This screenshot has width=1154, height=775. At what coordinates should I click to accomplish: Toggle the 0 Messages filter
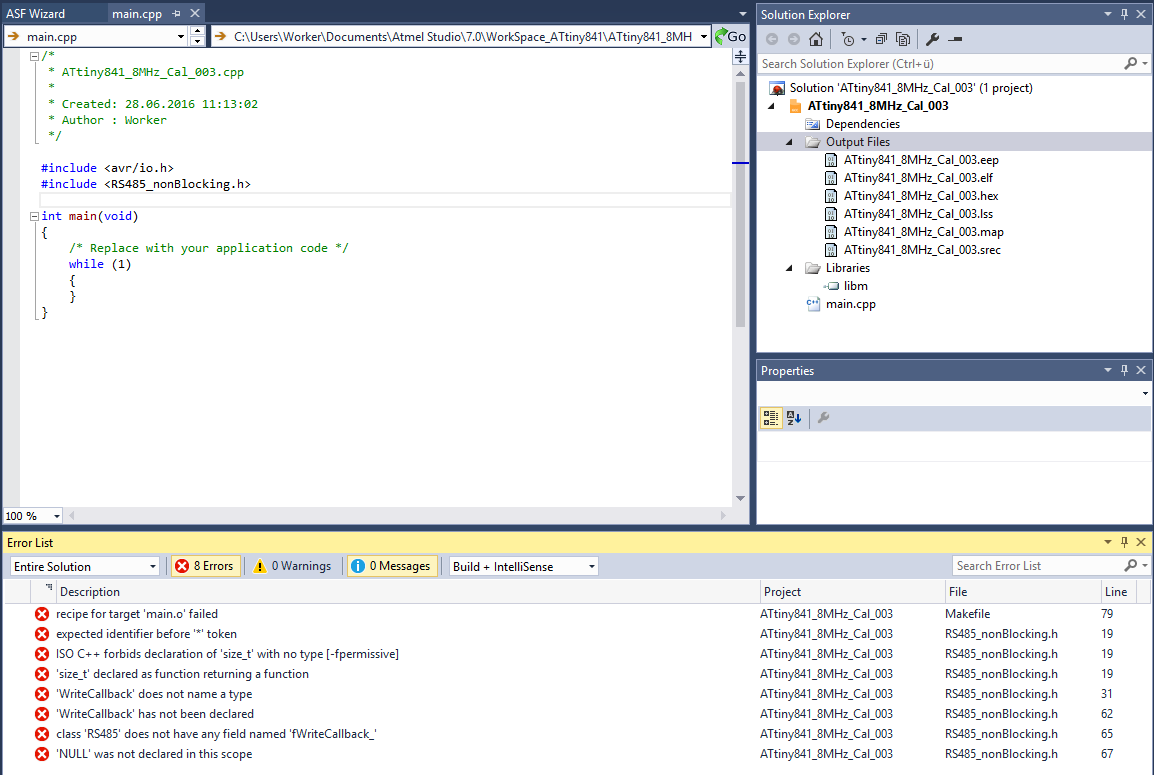pos(391,566)
